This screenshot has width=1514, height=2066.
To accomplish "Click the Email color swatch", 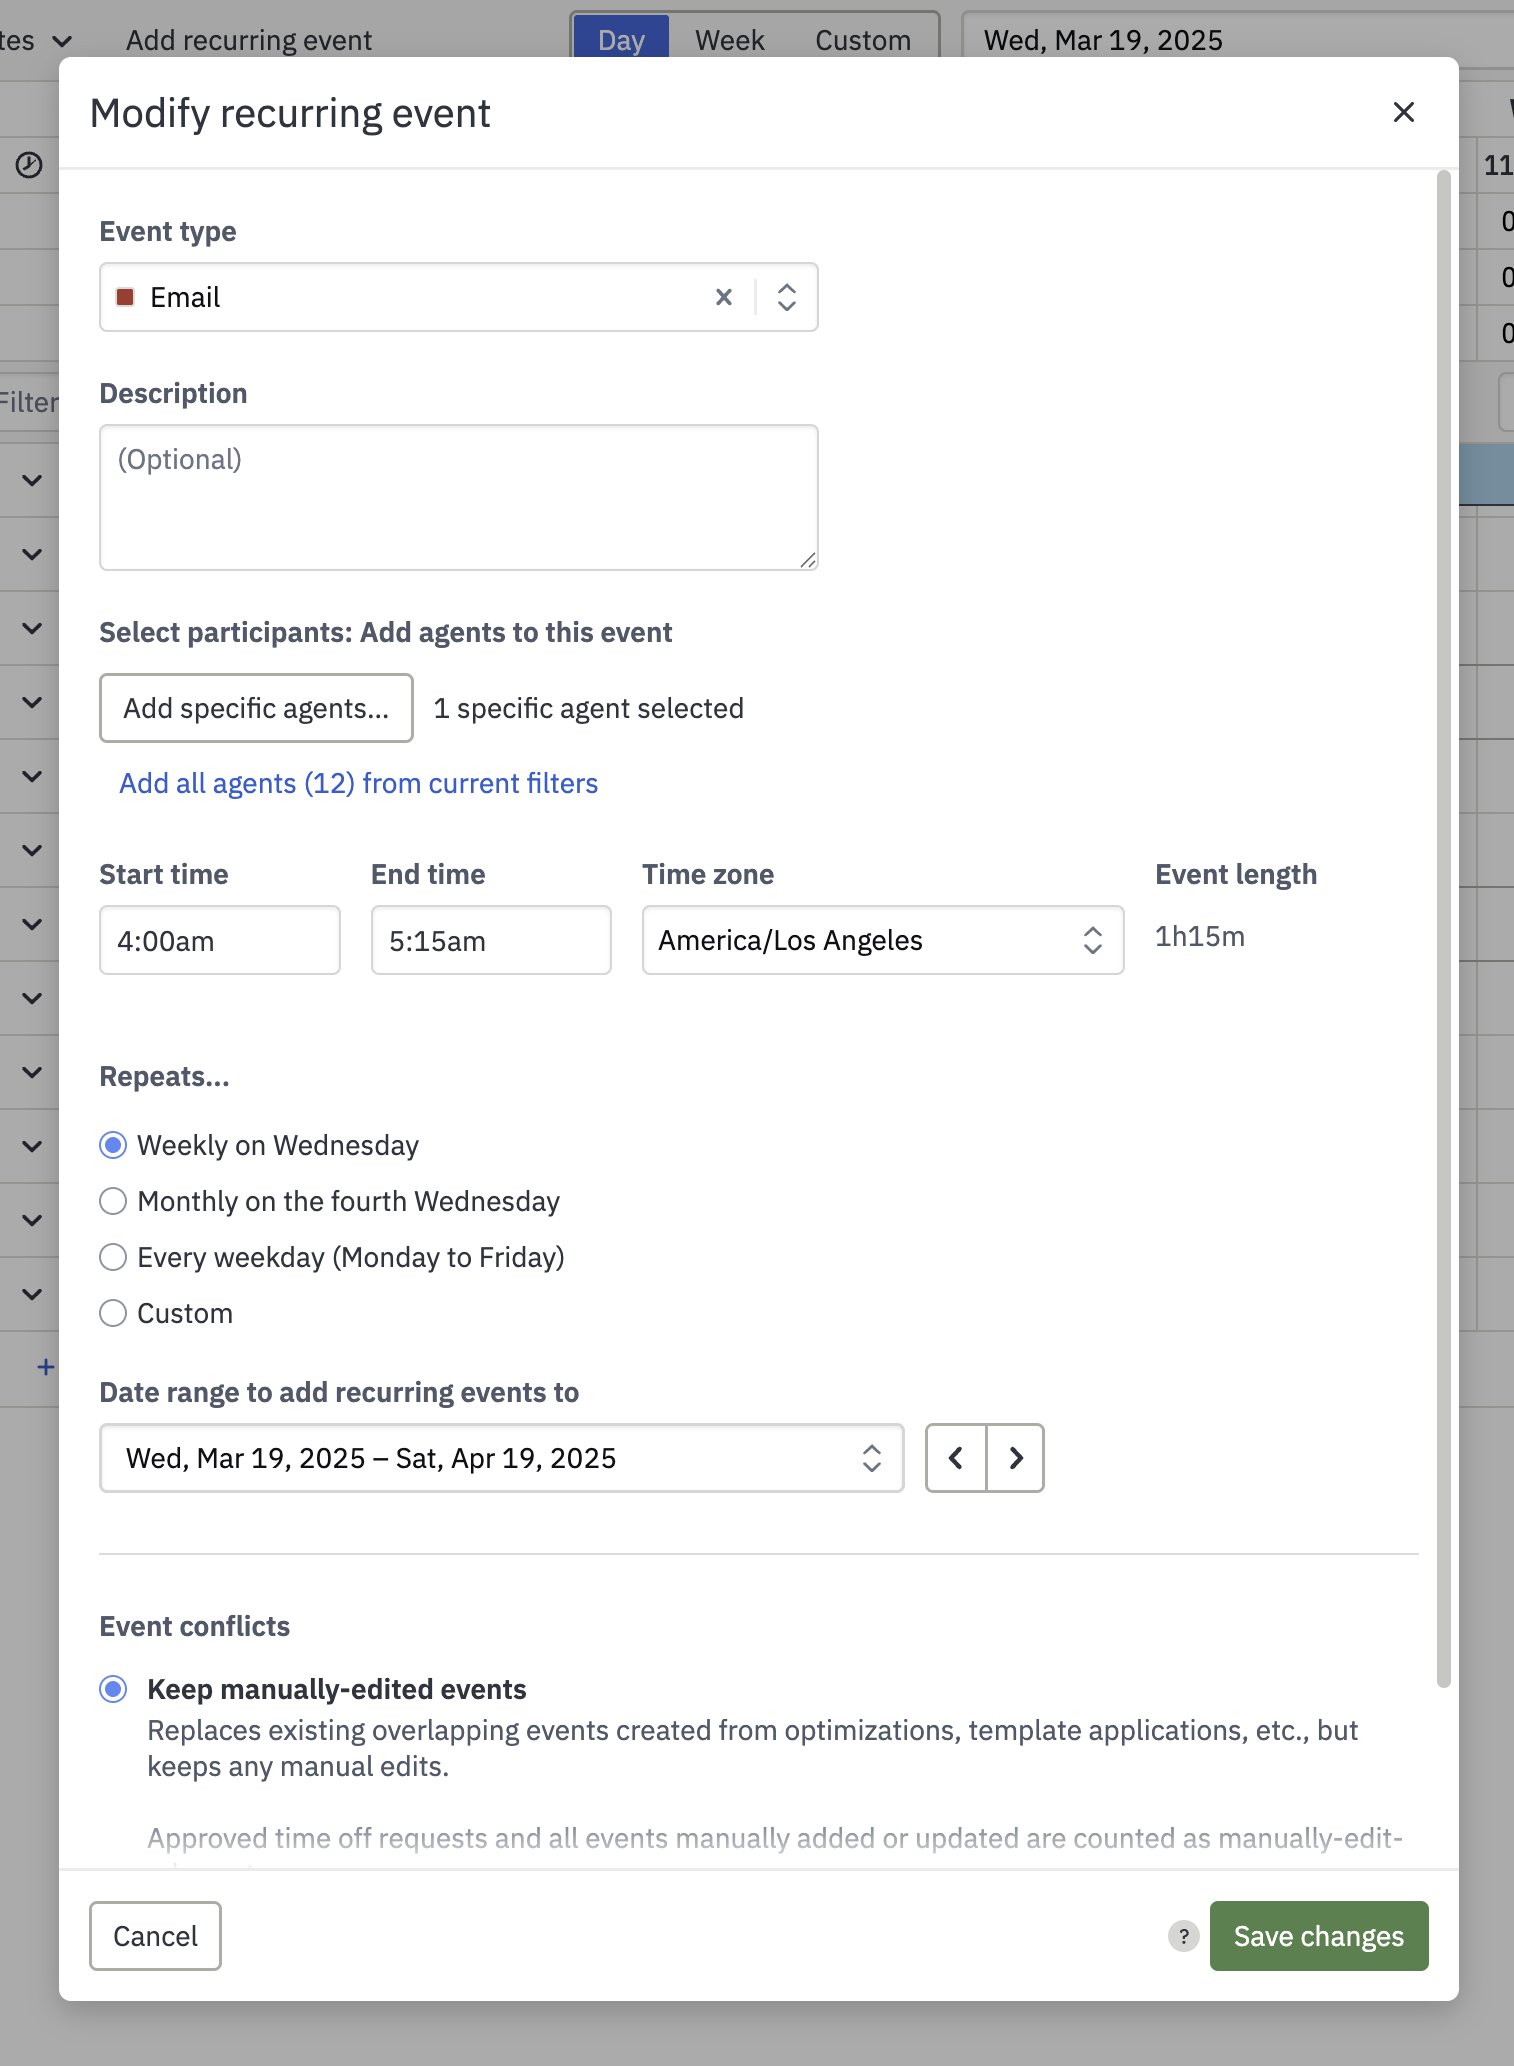I will pos(125,297).
